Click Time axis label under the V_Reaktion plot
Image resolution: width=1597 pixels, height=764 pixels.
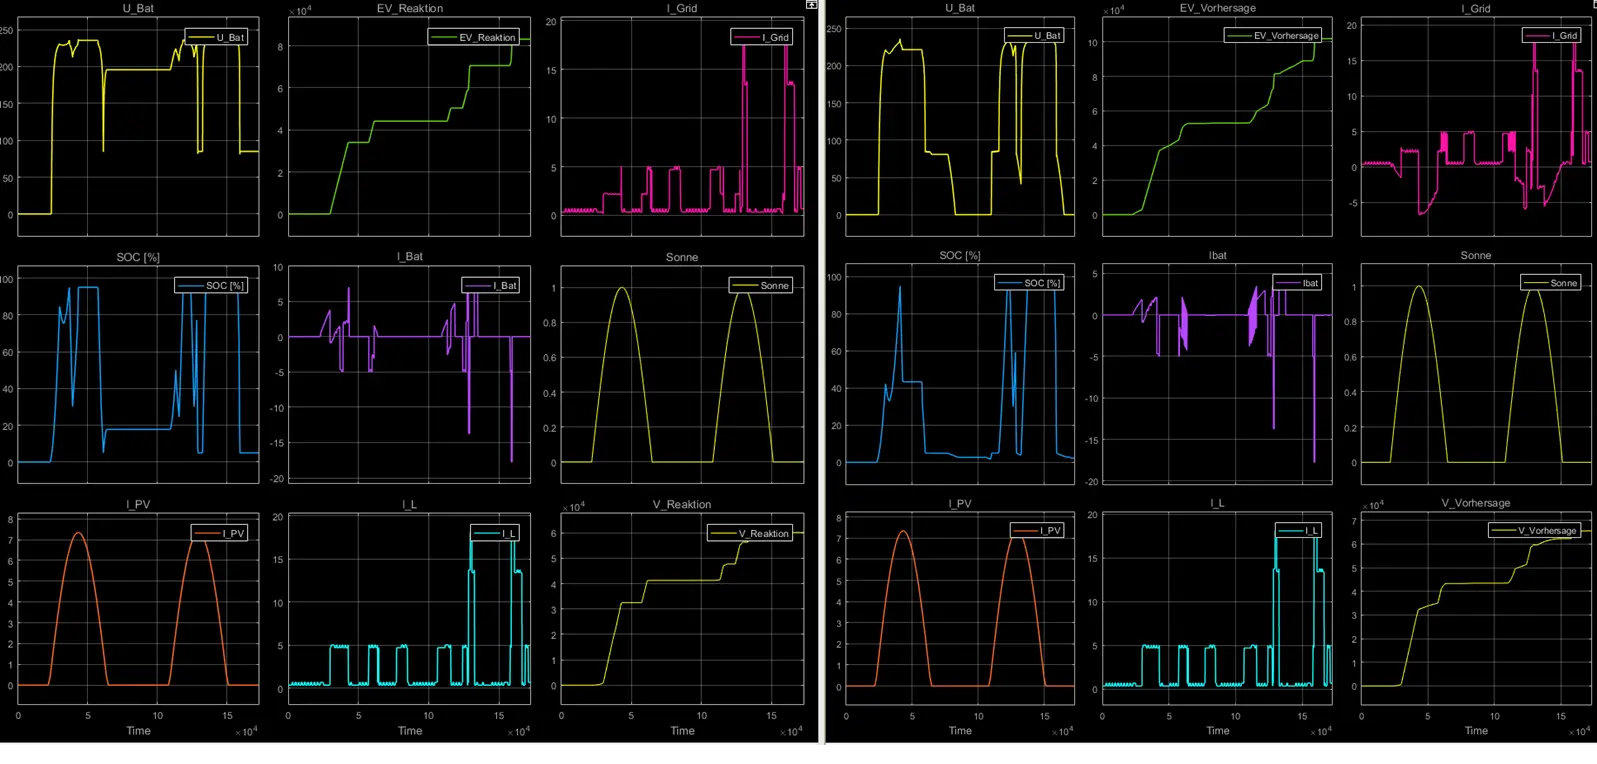682,731
